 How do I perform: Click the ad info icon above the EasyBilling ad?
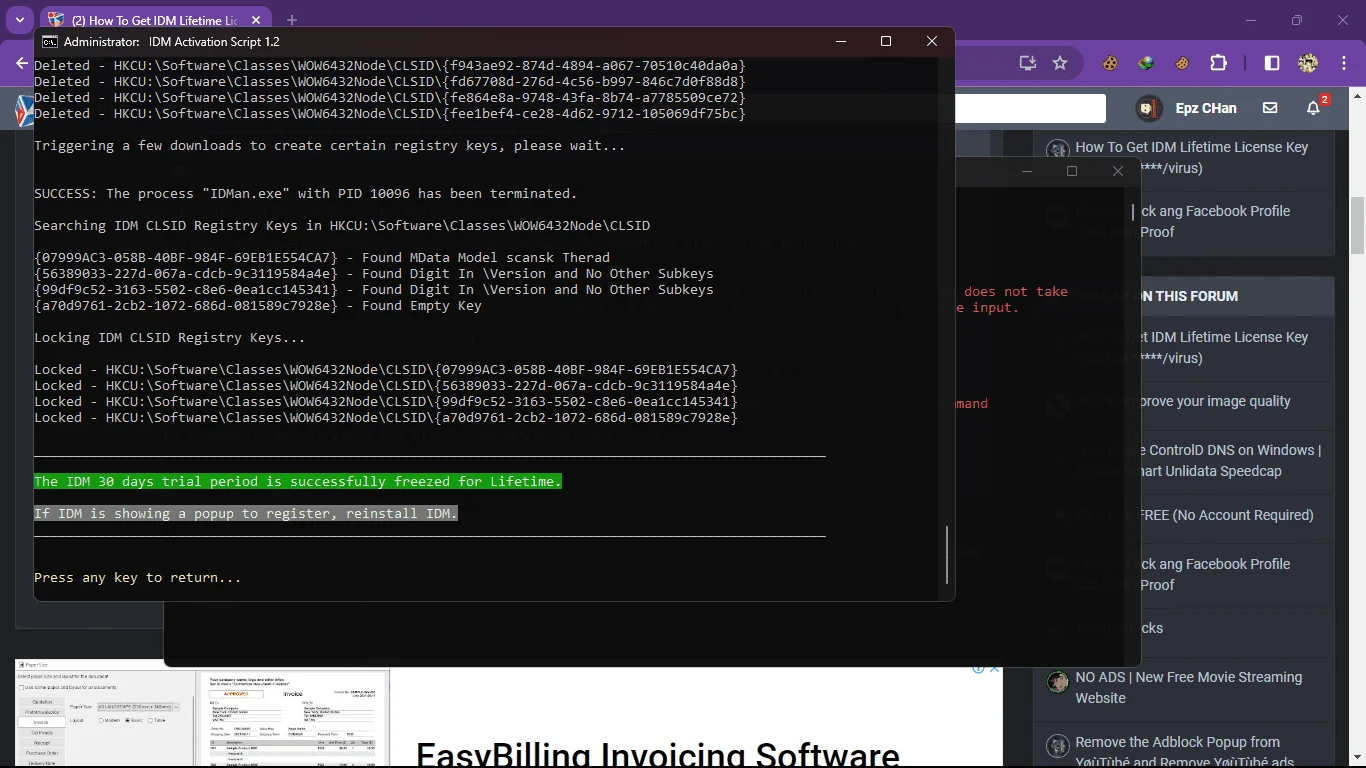coord(979,669)
